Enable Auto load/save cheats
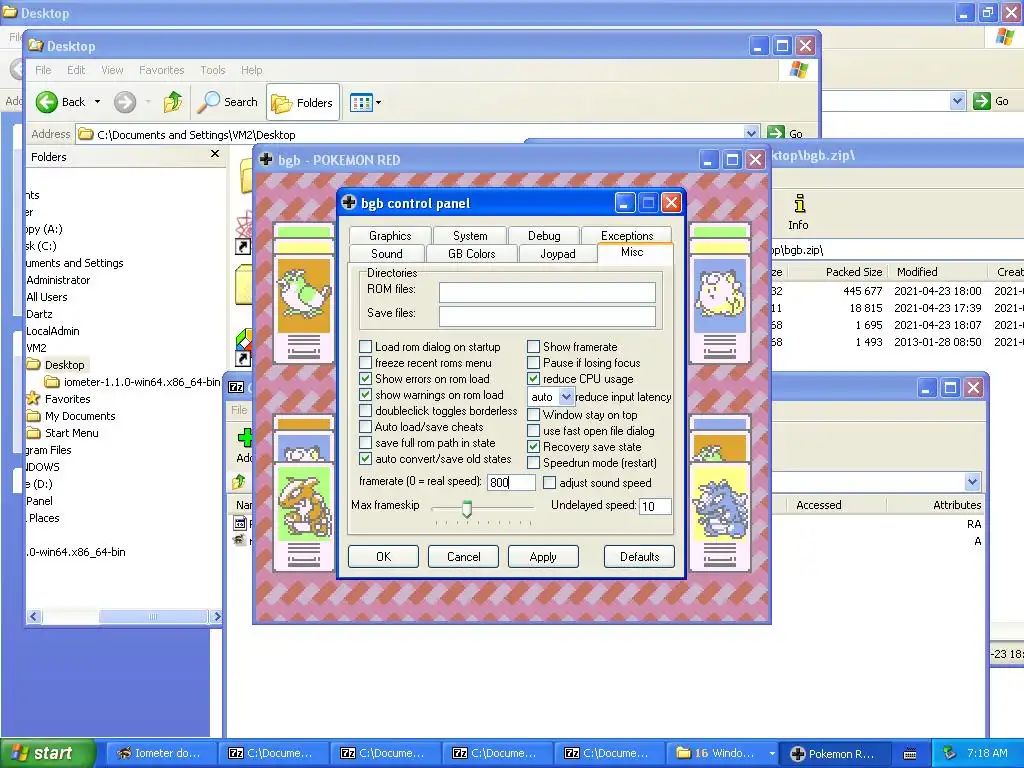 (x=366, y=426)
